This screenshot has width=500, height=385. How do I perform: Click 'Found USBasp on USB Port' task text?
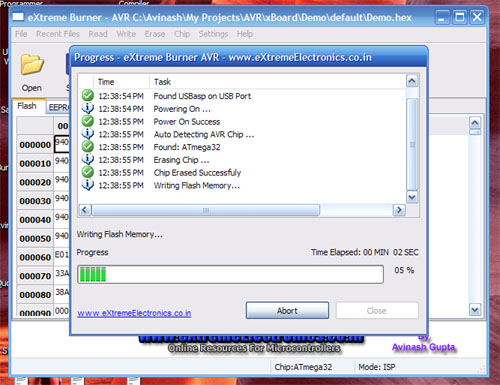tap(202, 96)
